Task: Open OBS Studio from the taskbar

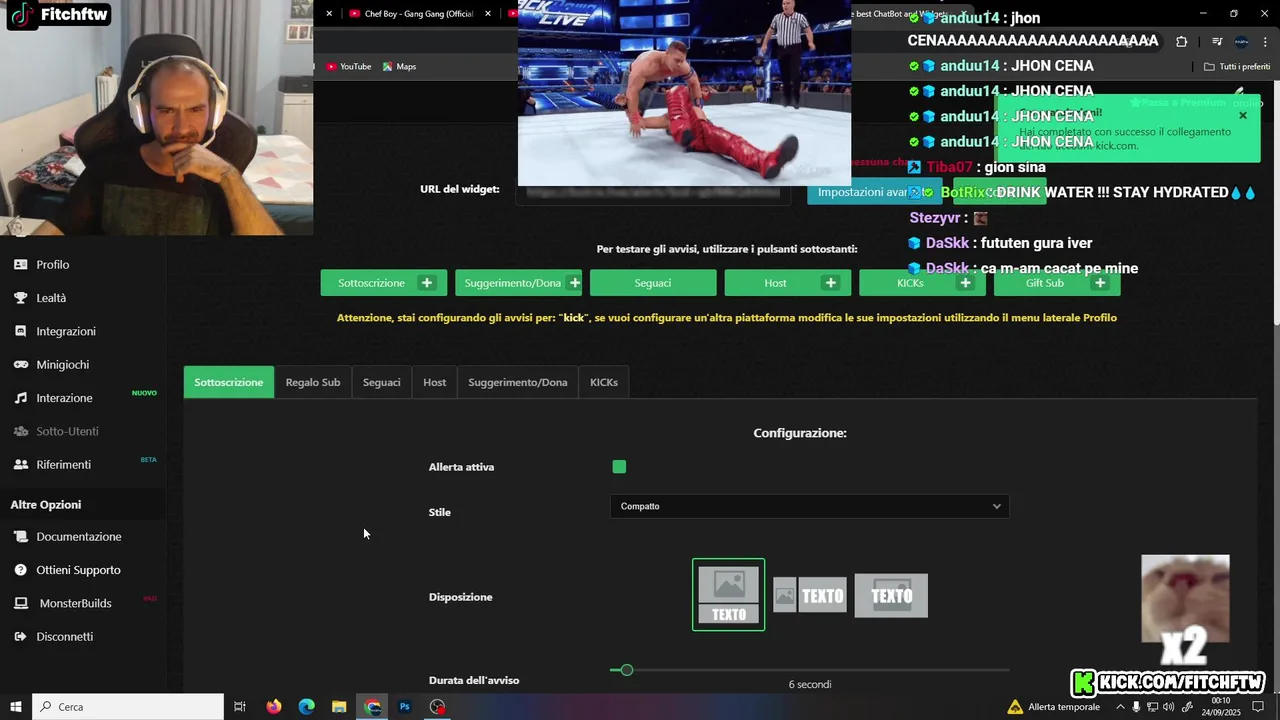Action: [437, 707]
